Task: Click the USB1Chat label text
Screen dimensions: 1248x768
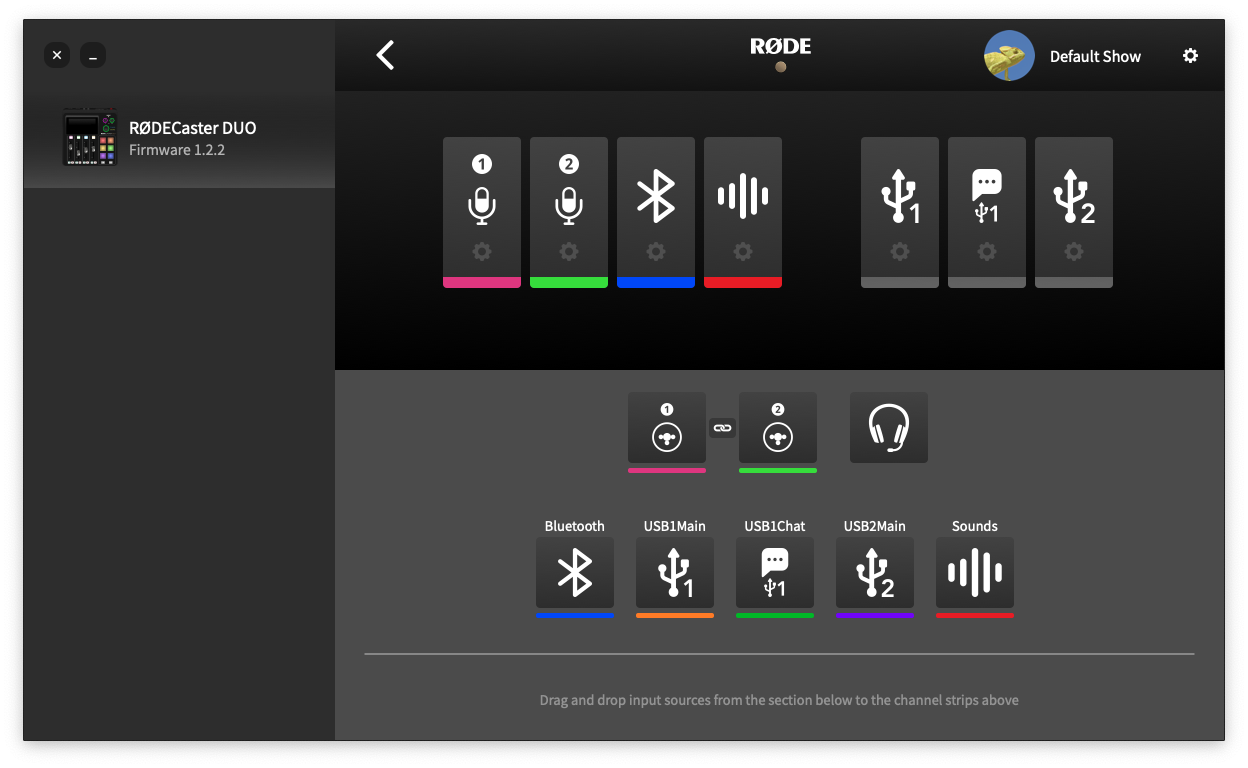Action: tap(775, 526)
